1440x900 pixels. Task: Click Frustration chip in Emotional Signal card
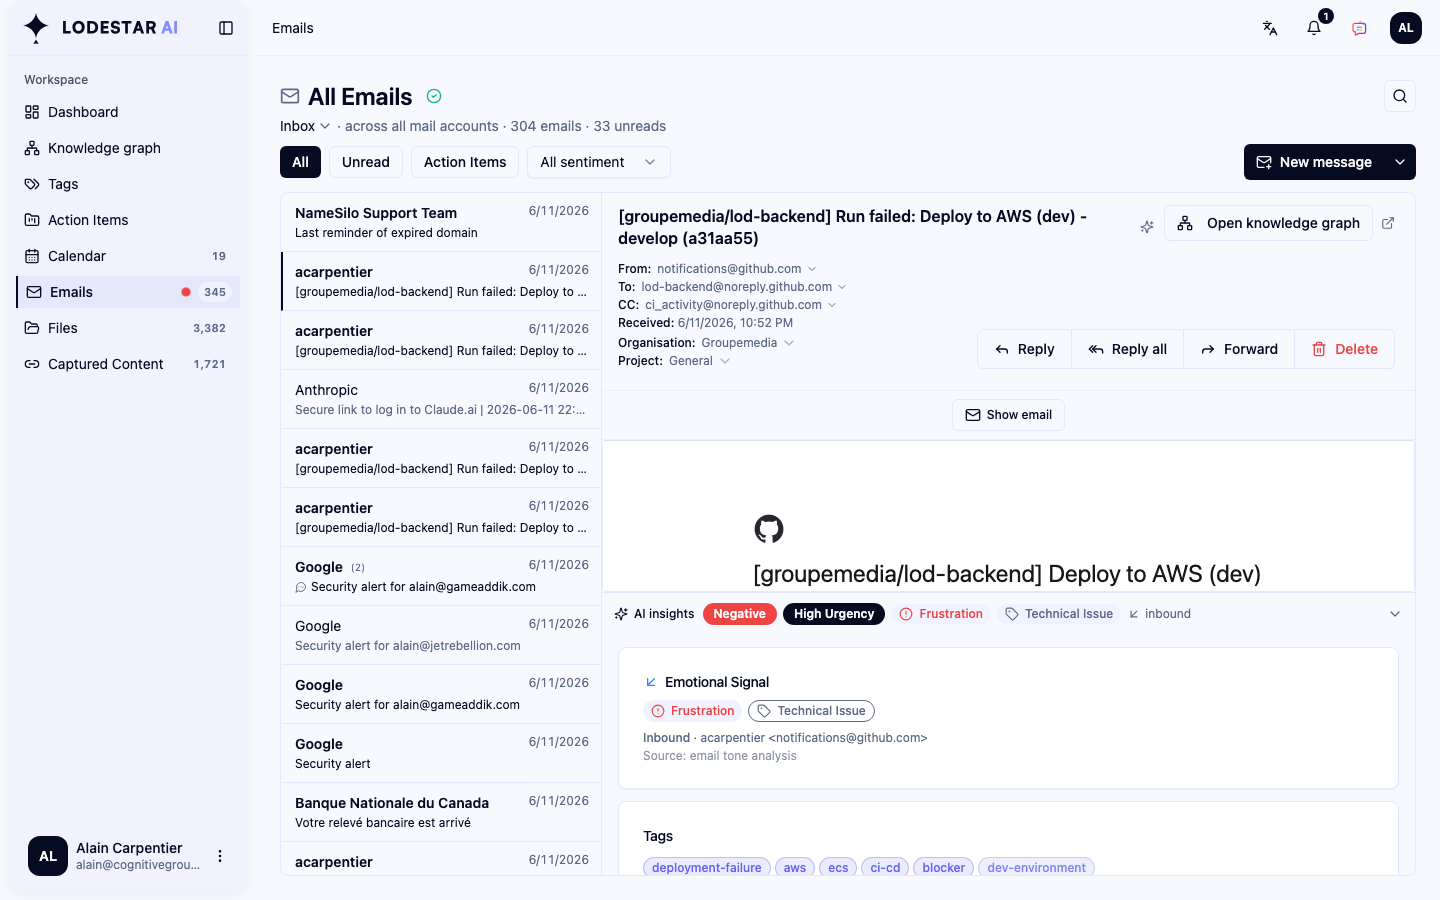[x=693, y=711]
